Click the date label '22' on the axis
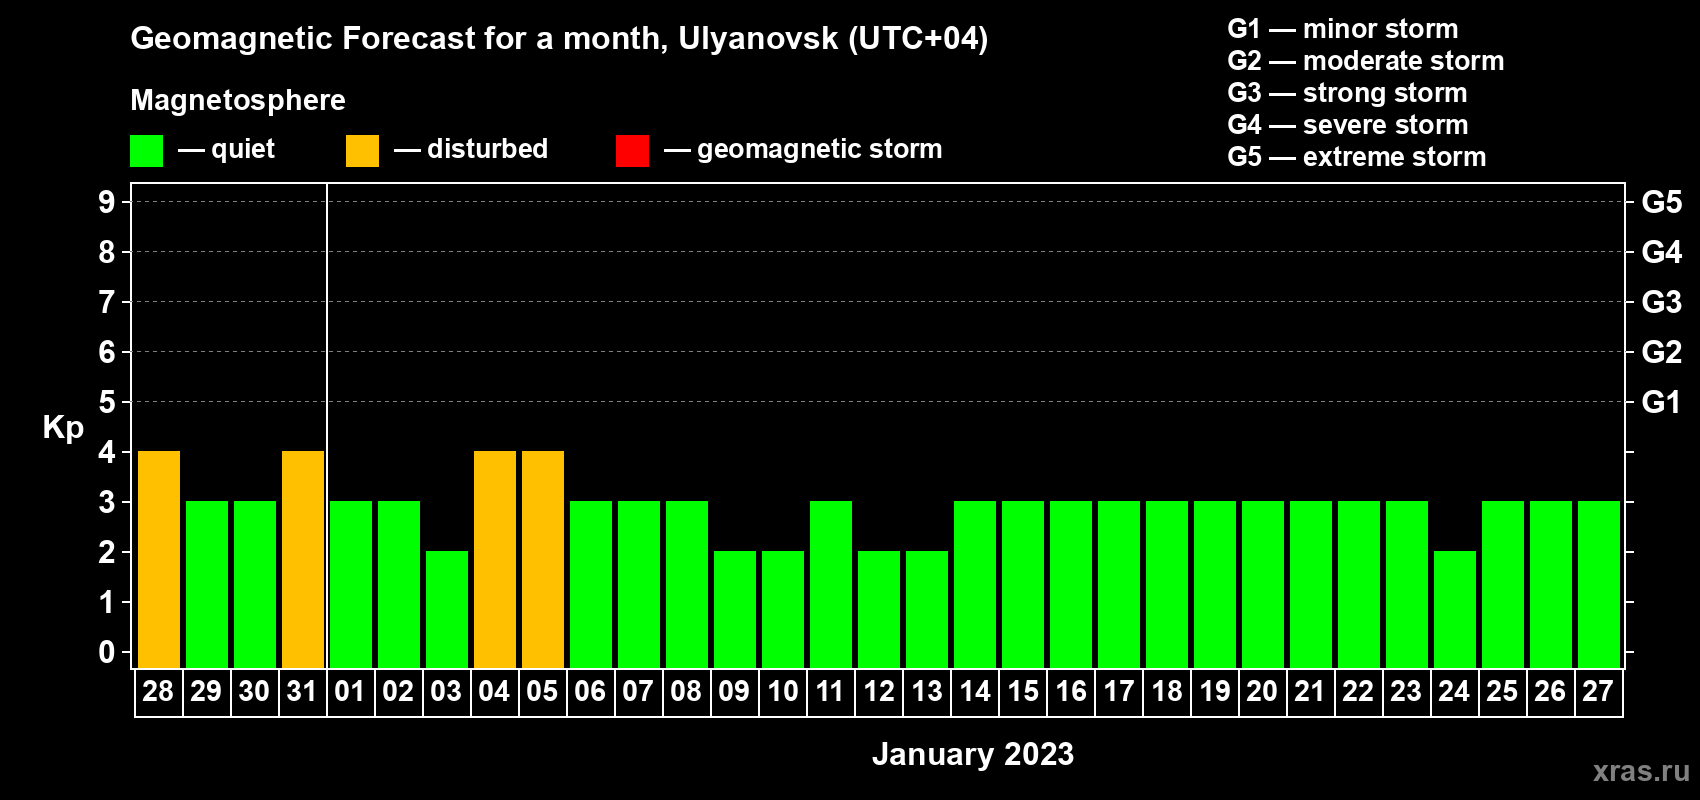Viewport: 1700px width, 800px height. tap(1358, 692)
